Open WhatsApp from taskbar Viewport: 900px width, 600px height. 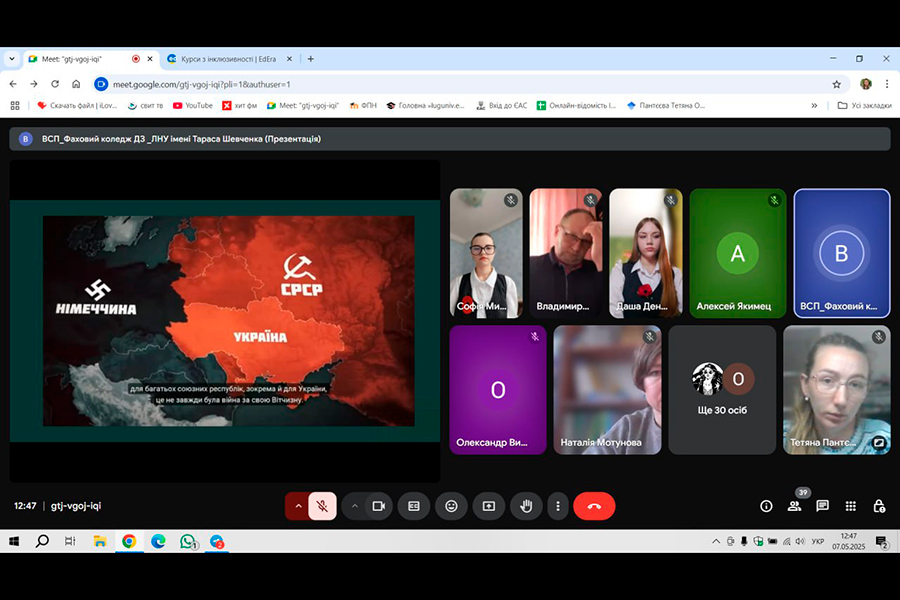click(188, 541)
